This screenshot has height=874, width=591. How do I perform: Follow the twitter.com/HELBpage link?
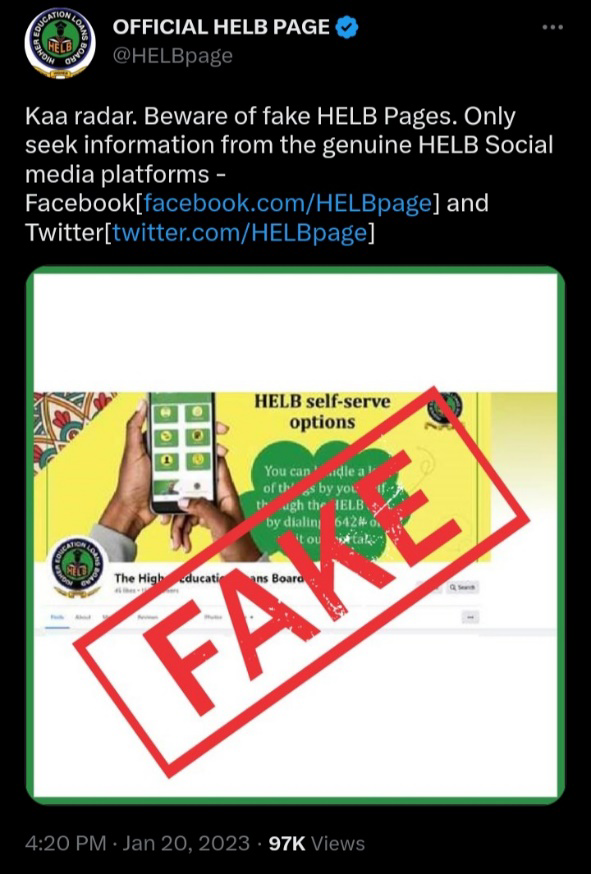click(240, 232)
